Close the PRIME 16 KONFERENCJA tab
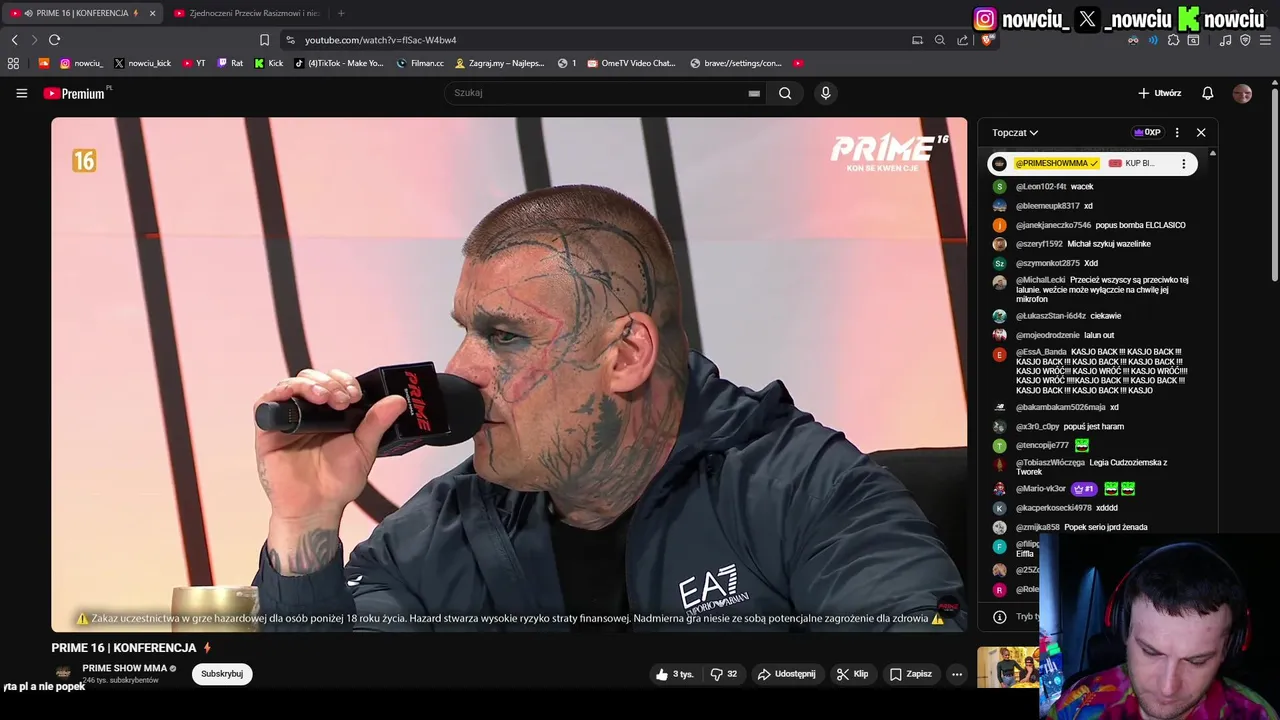Image resolution: width=1280 pixels, height=720 pixels. coord(152,13)
